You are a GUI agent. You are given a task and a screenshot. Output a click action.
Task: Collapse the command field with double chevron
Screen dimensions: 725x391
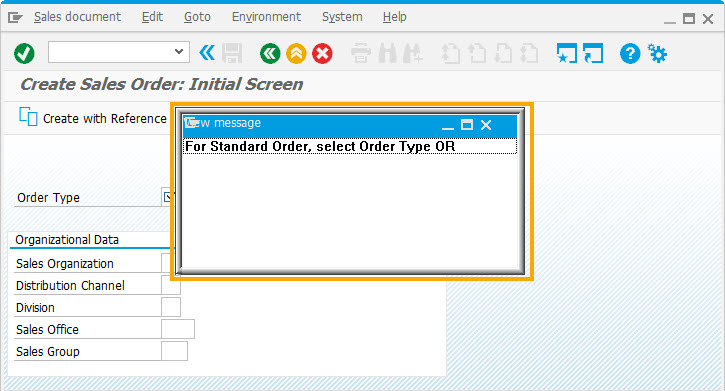(x=207, y=53)
